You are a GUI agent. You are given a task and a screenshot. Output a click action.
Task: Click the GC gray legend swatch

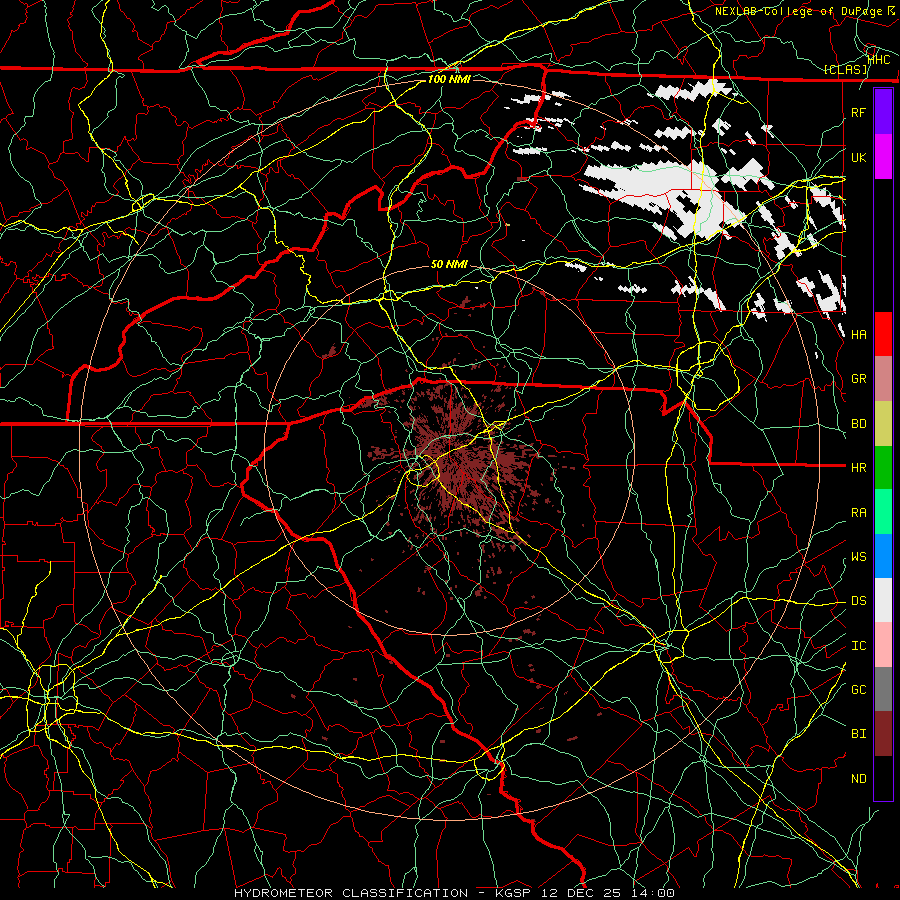pos(883,689)
